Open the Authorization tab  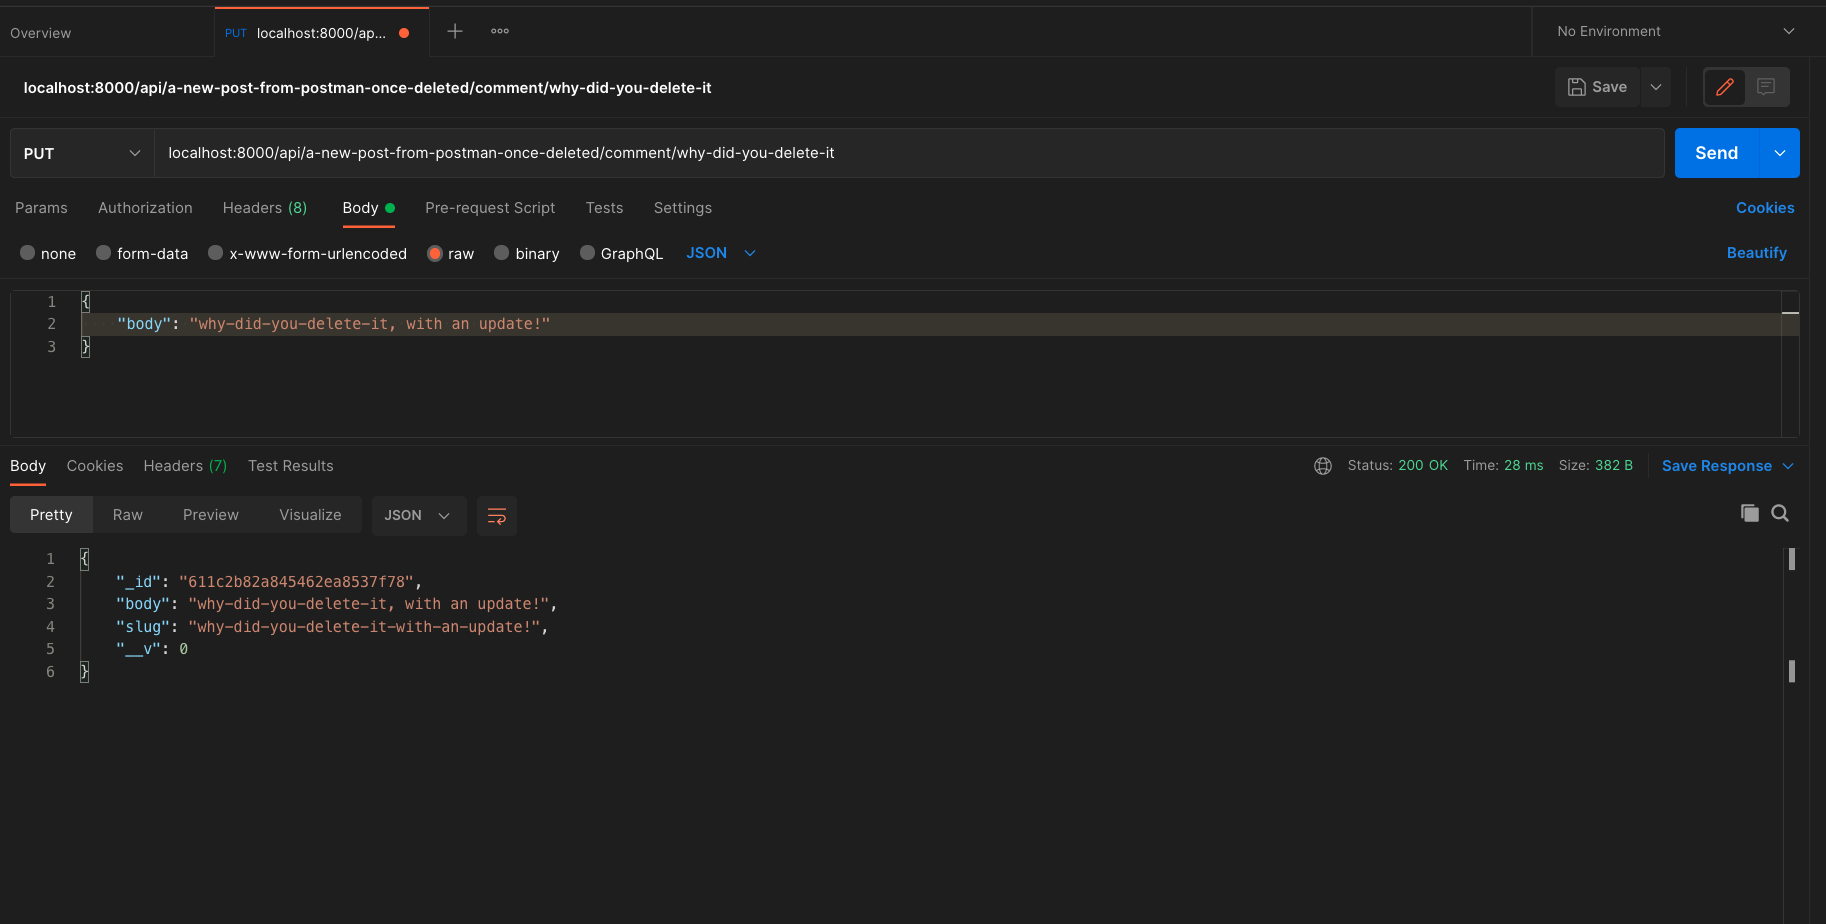coord(145,208)
